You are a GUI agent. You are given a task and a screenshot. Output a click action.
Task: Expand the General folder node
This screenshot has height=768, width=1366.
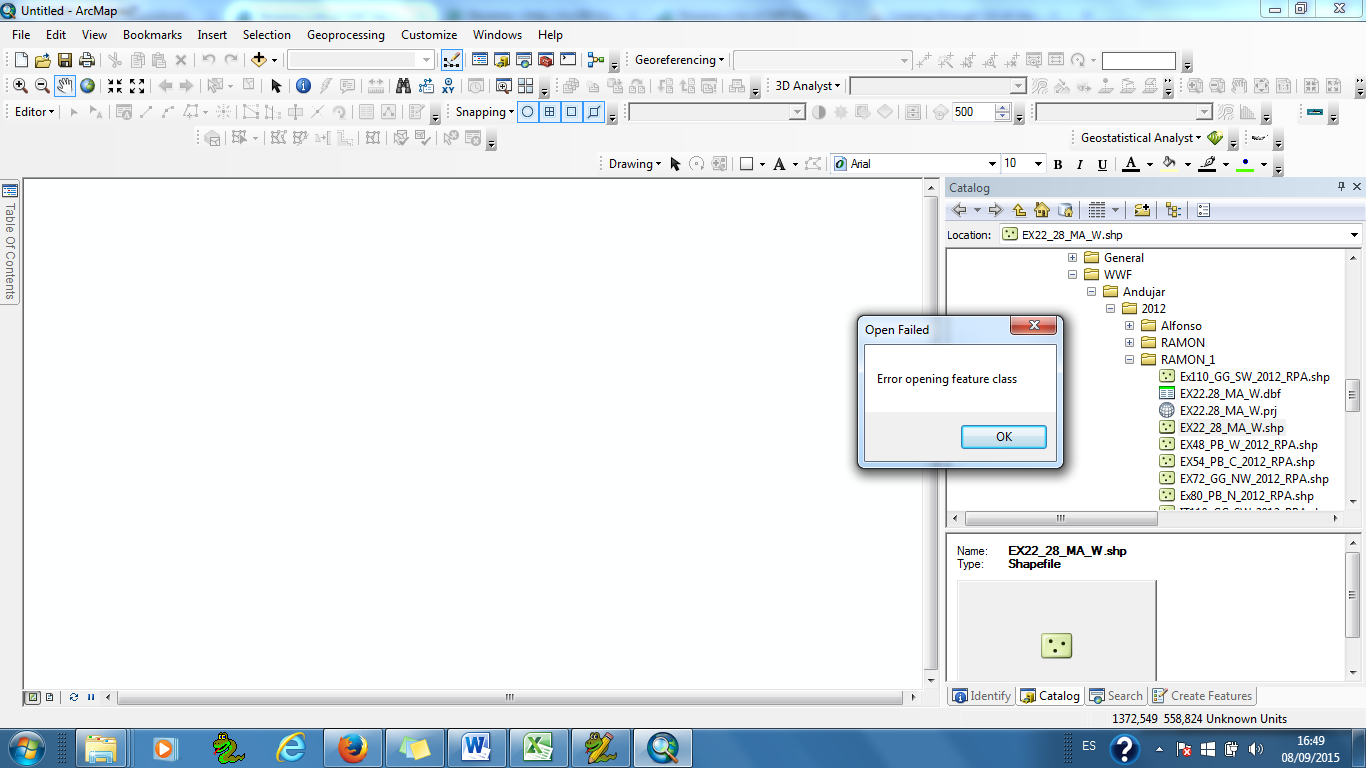tap(1073, 258)
